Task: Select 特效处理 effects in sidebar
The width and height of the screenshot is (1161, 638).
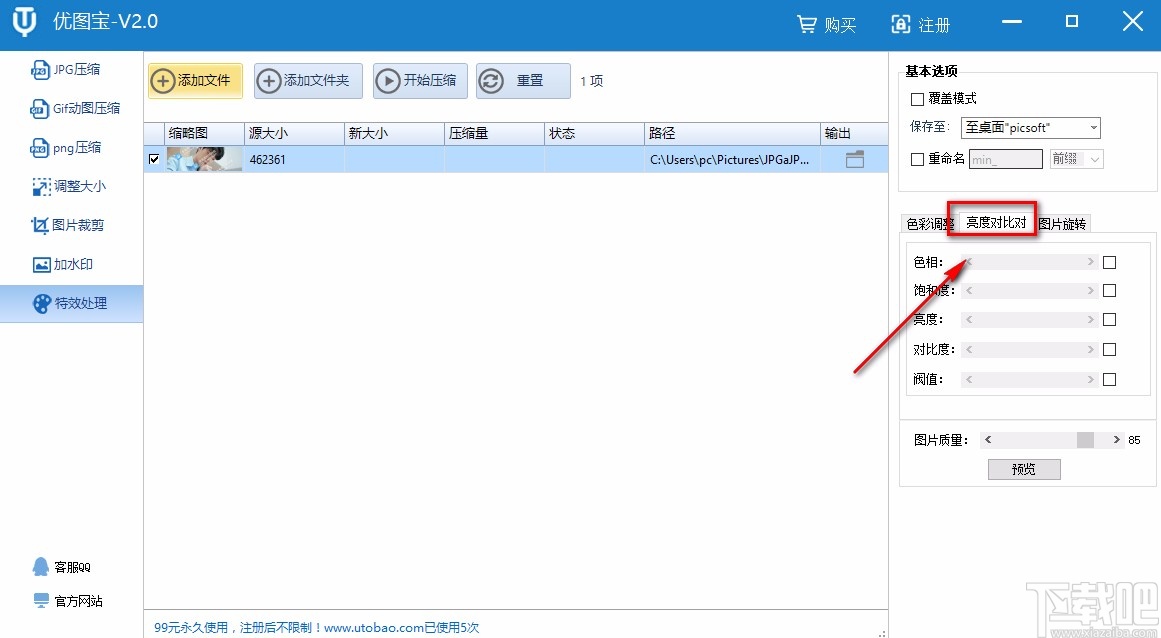Action: pos(71,303)
